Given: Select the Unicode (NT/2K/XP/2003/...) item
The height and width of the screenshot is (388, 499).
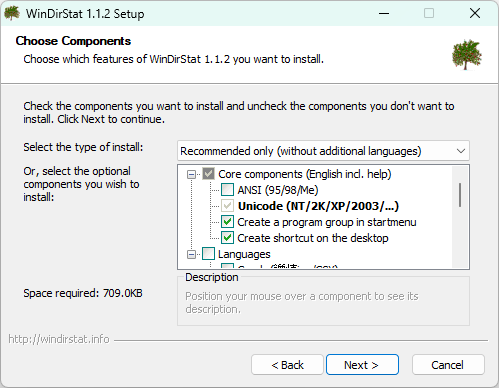Looking at the screenshot, I should point(318,206).
